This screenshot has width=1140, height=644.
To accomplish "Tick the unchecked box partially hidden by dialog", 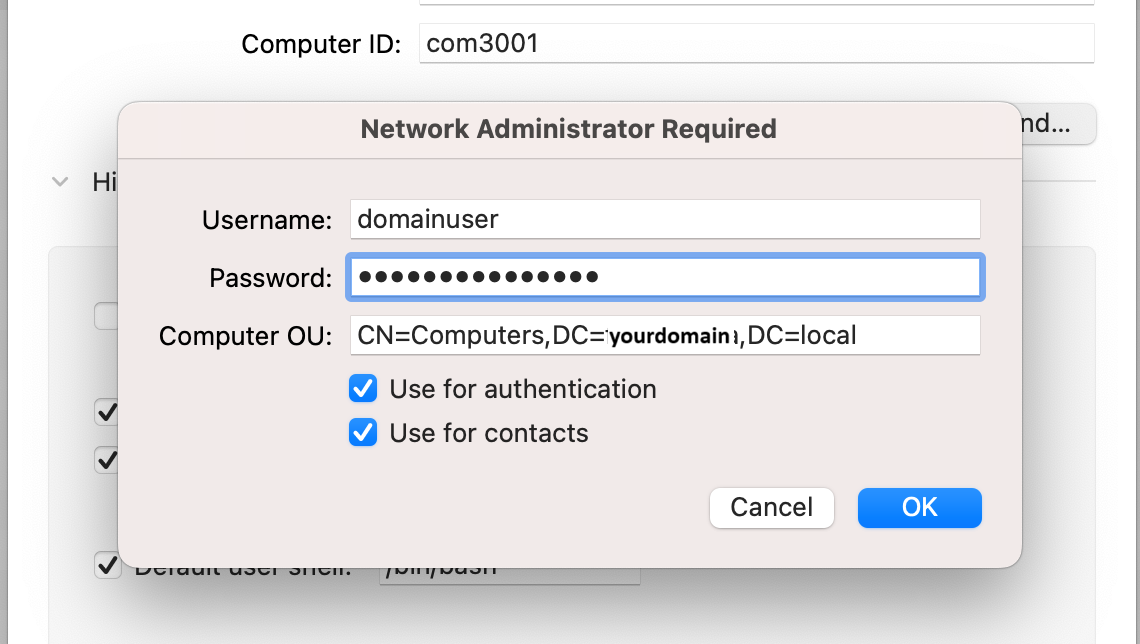I will pyautogui.click(x=106, y=316).
